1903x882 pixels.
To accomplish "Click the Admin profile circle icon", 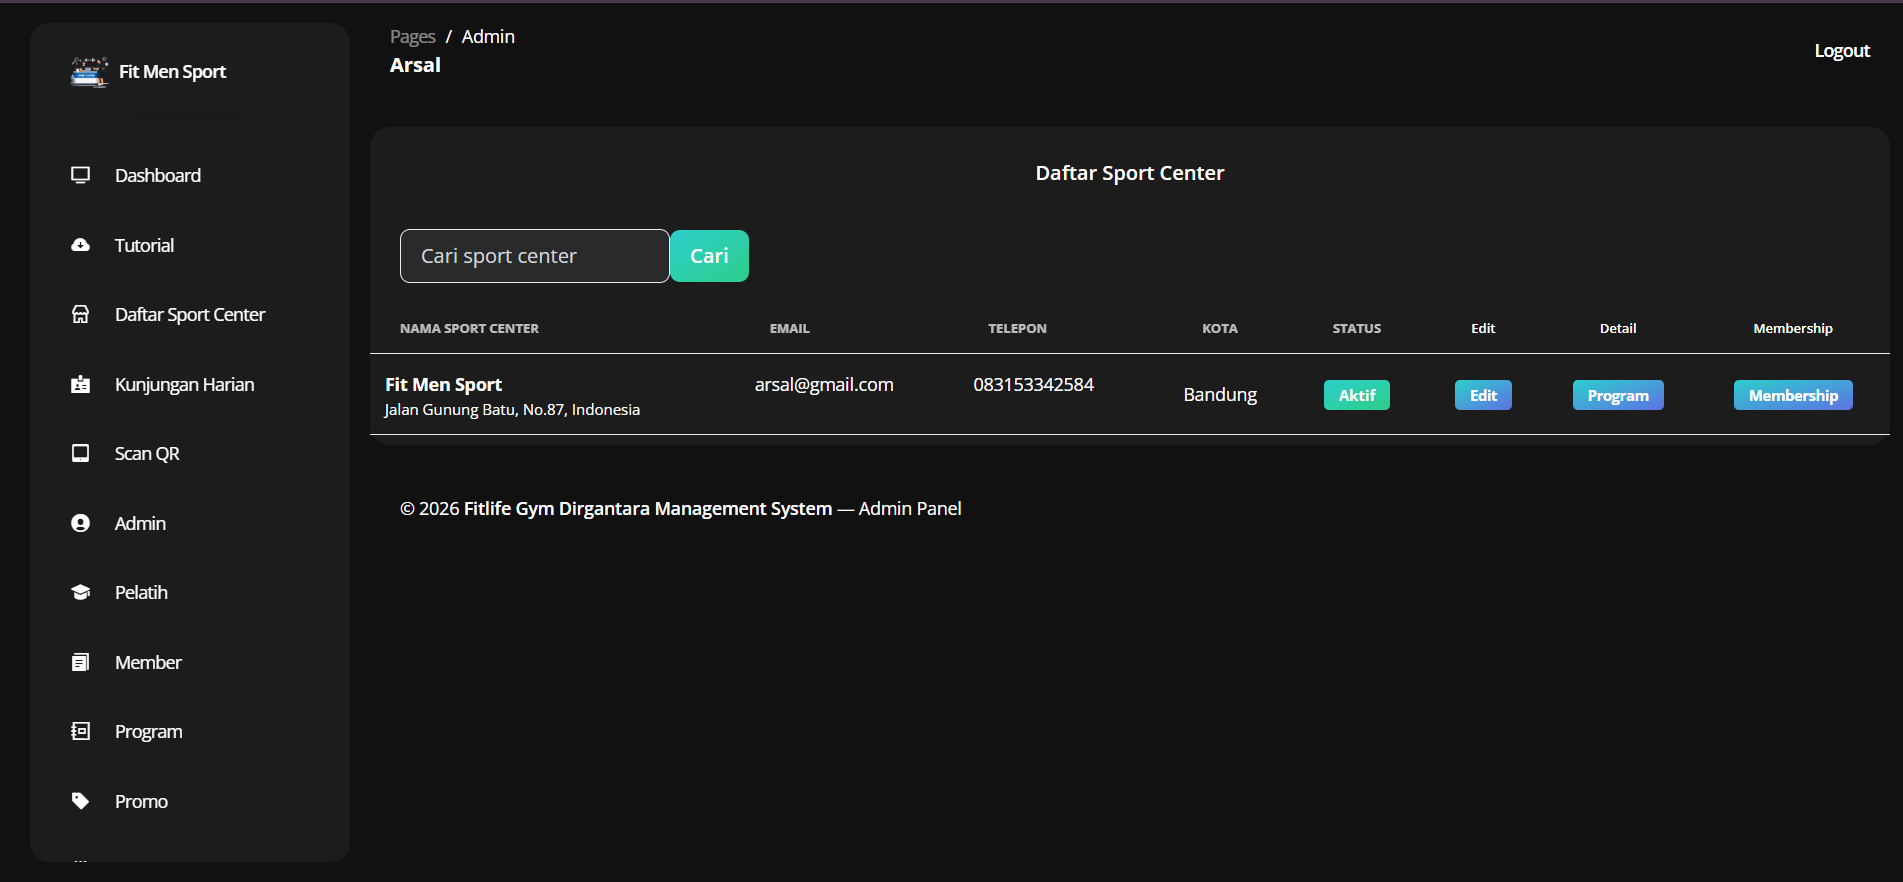I will pyautogui.click(x=81, y=523).
